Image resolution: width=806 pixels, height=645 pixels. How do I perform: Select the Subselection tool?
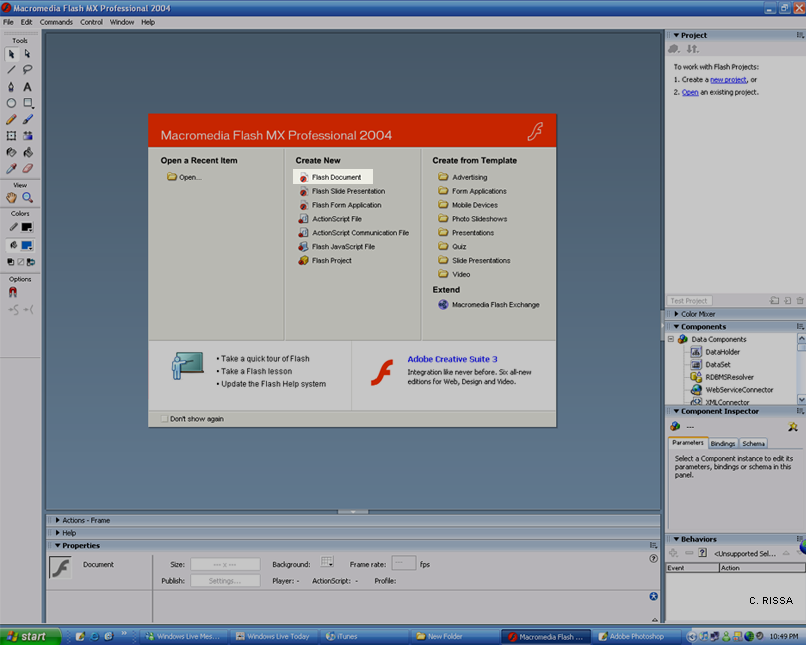[28, 54]
